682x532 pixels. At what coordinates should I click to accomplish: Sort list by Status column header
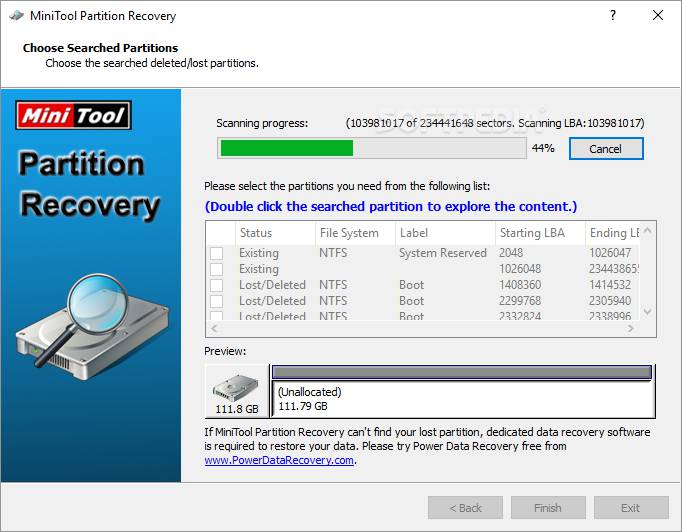pos(275,233)
